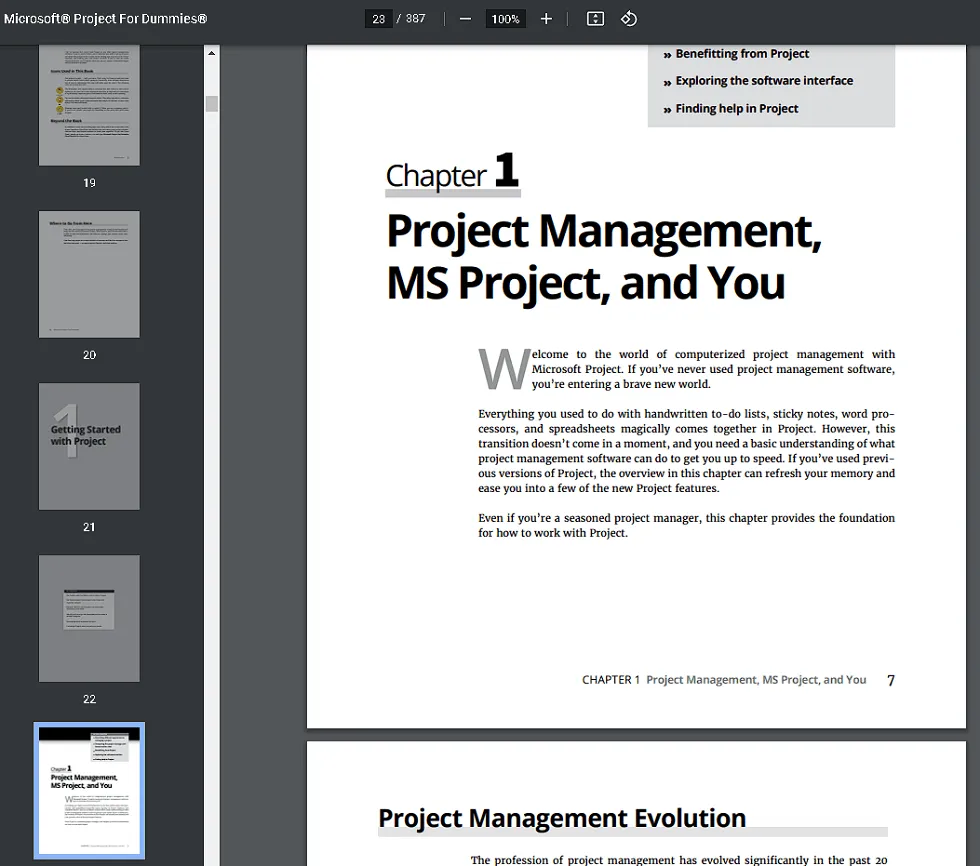Click 'Exploring the software interface' bullet

click(x=764, y=81)
